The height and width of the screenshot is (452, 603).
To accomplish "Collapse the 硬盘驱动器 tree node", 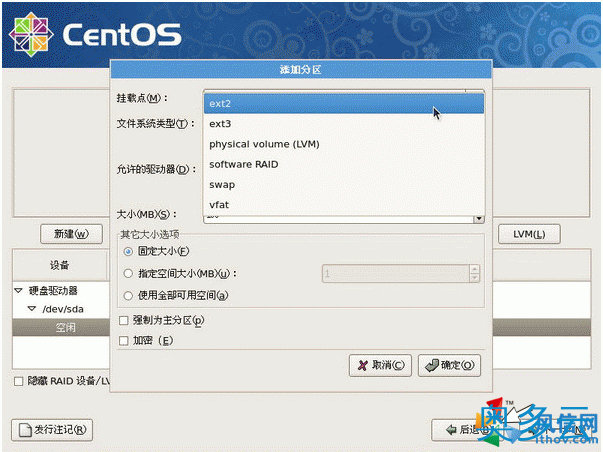I will [18, 290].
